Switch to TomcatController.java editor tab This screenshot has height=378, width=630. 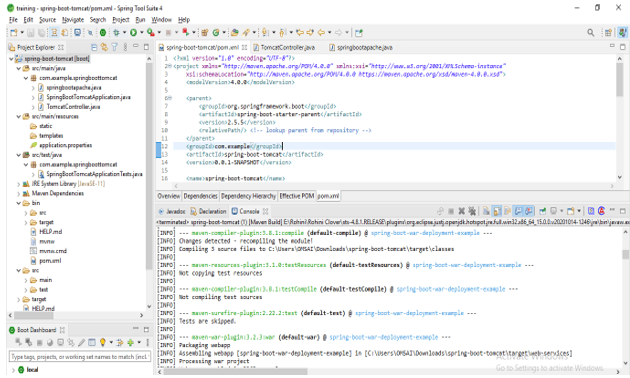284,47
